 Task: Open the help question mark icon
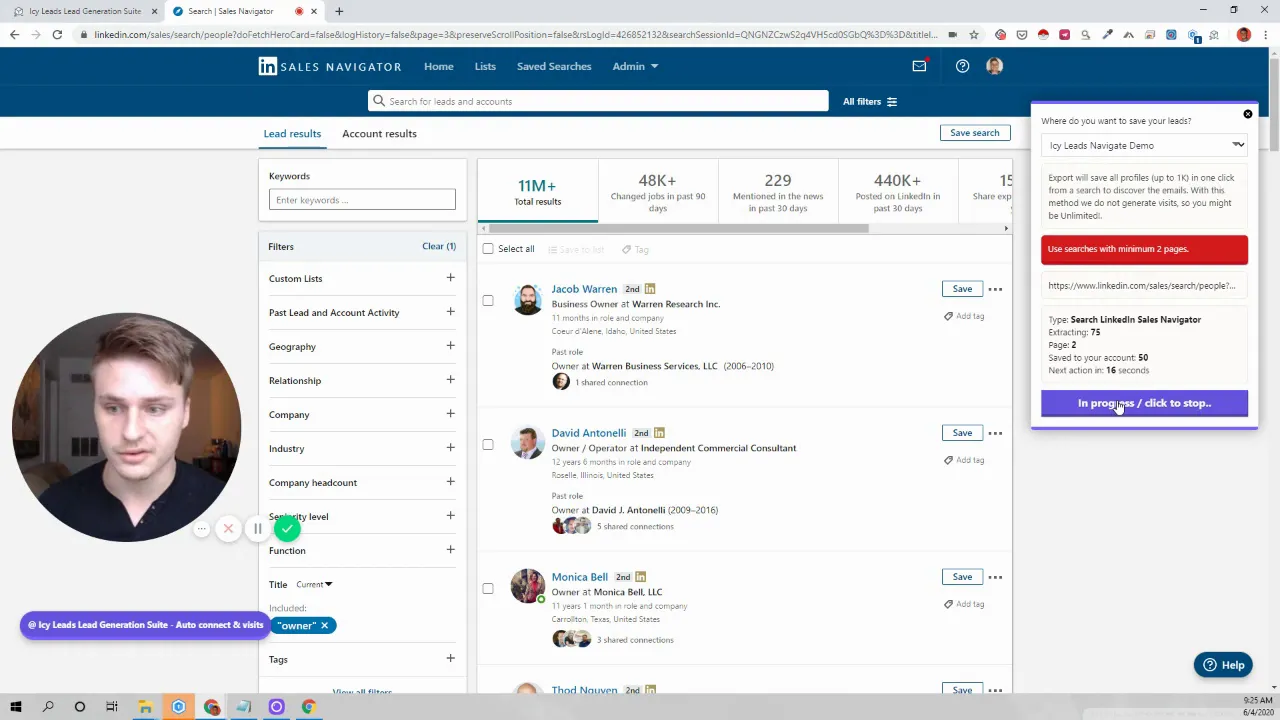pyautogui.click(x=962, y=66)
